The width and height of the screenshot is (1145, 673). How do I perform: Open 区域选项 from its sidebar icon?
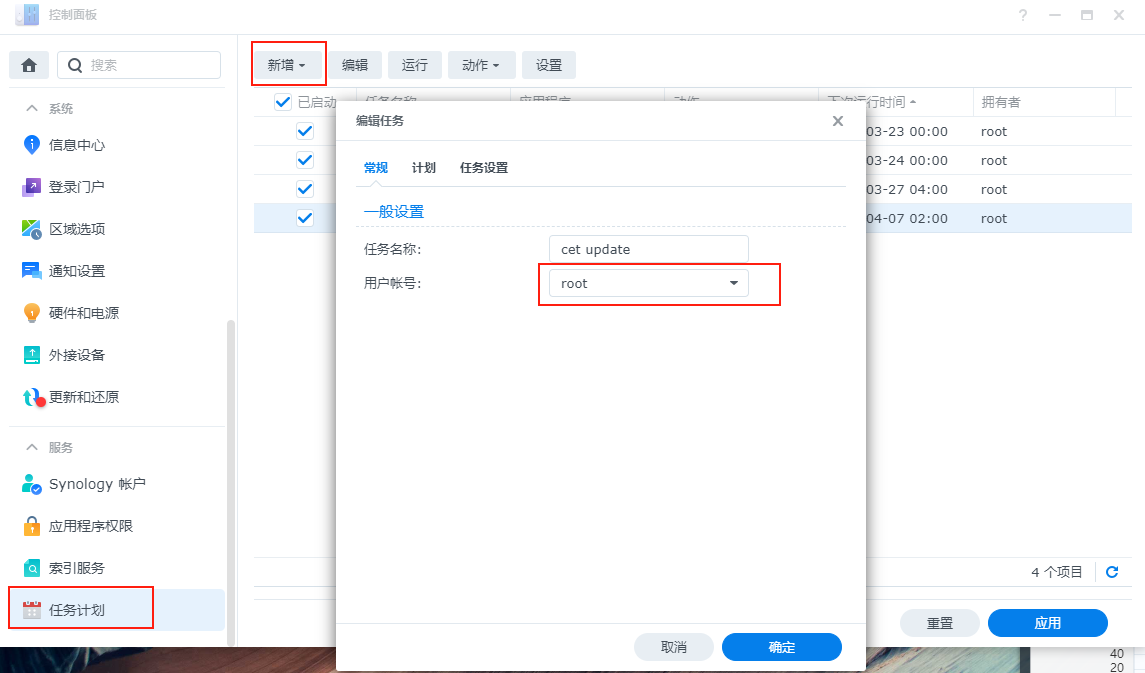[x=31, y=229]
